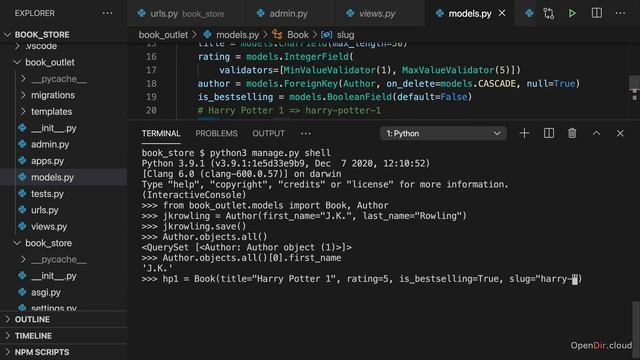Expand the migrations folder

(23, 95)
